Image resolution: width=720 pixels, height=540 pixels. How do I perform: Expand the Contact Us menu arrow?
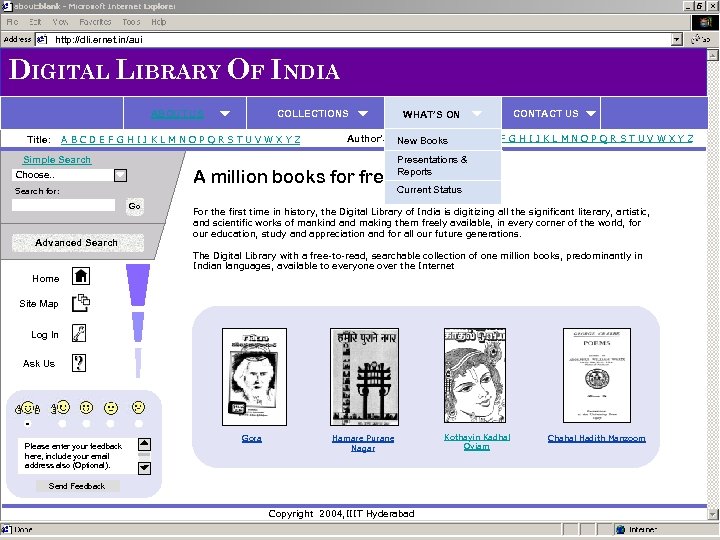tap(591, 113)
